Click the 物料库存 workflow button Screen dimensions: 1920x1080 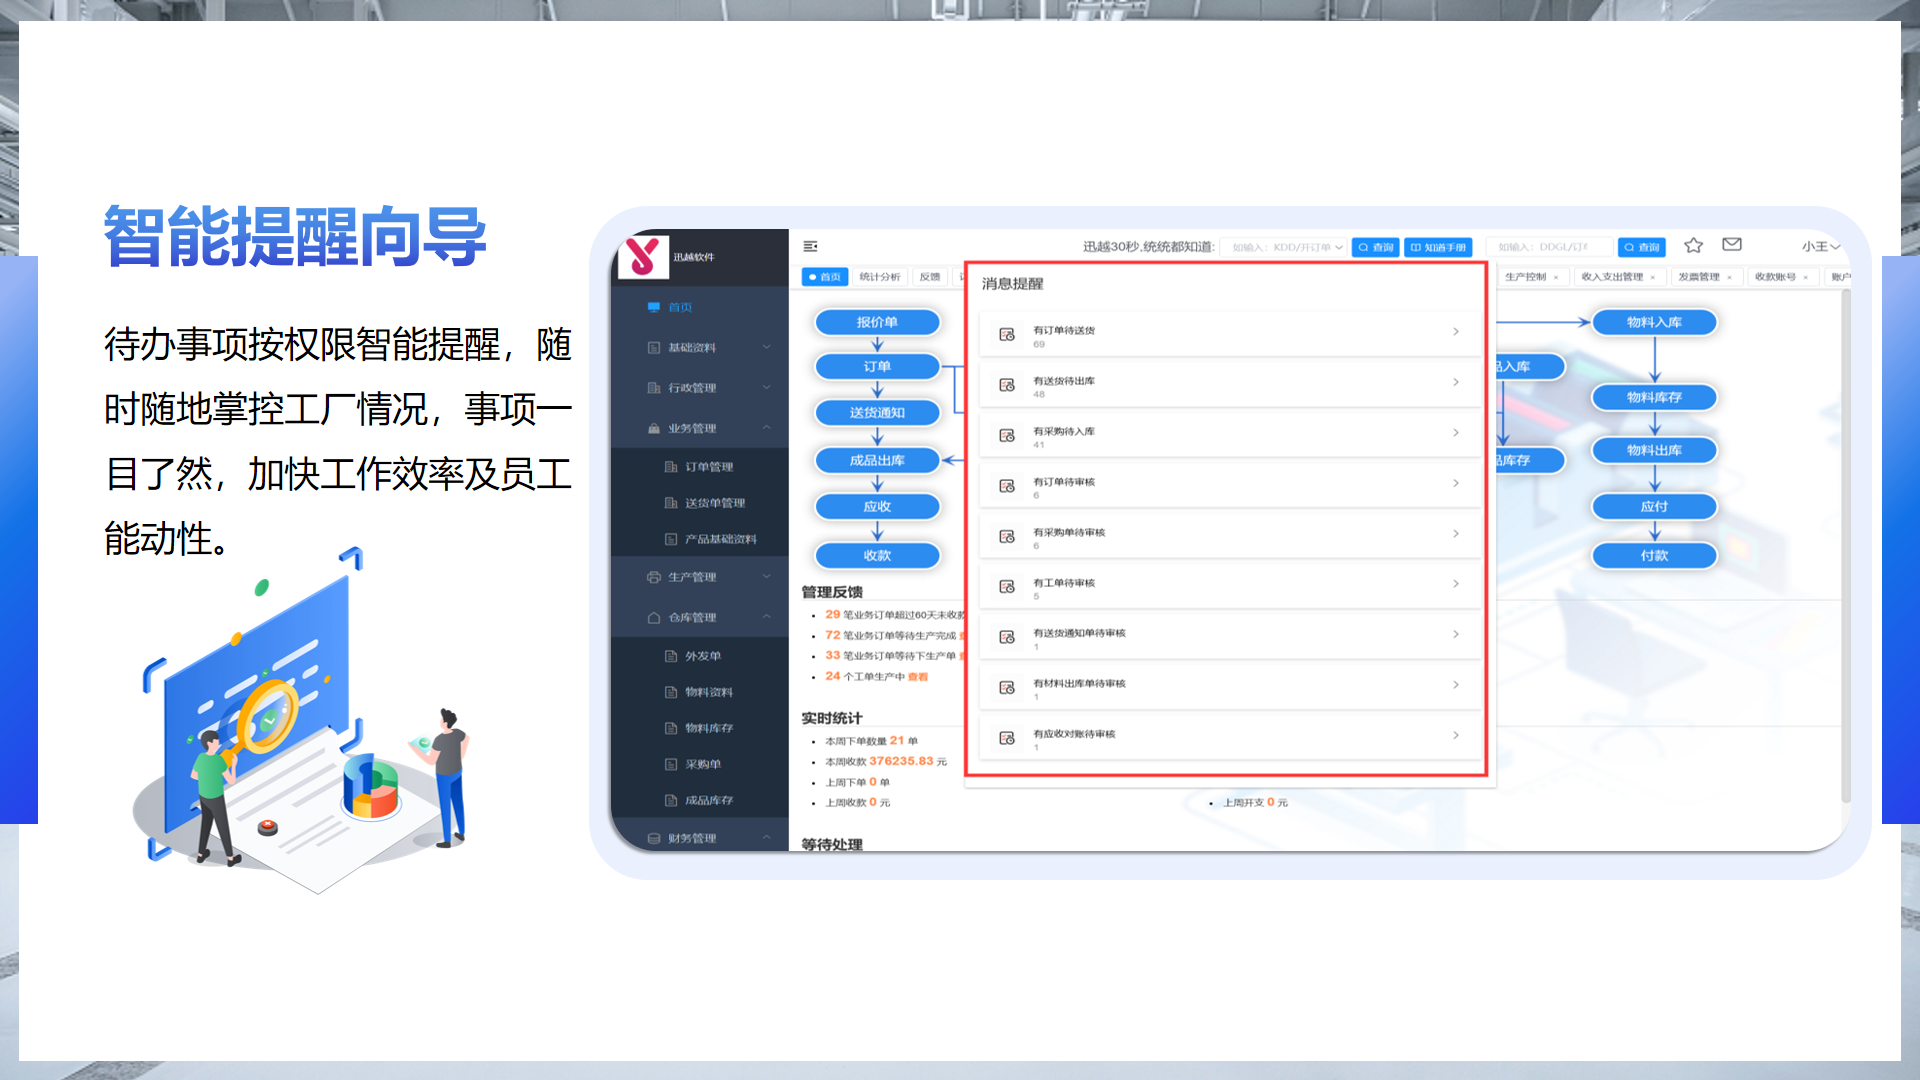click(x=1654, y=397)
